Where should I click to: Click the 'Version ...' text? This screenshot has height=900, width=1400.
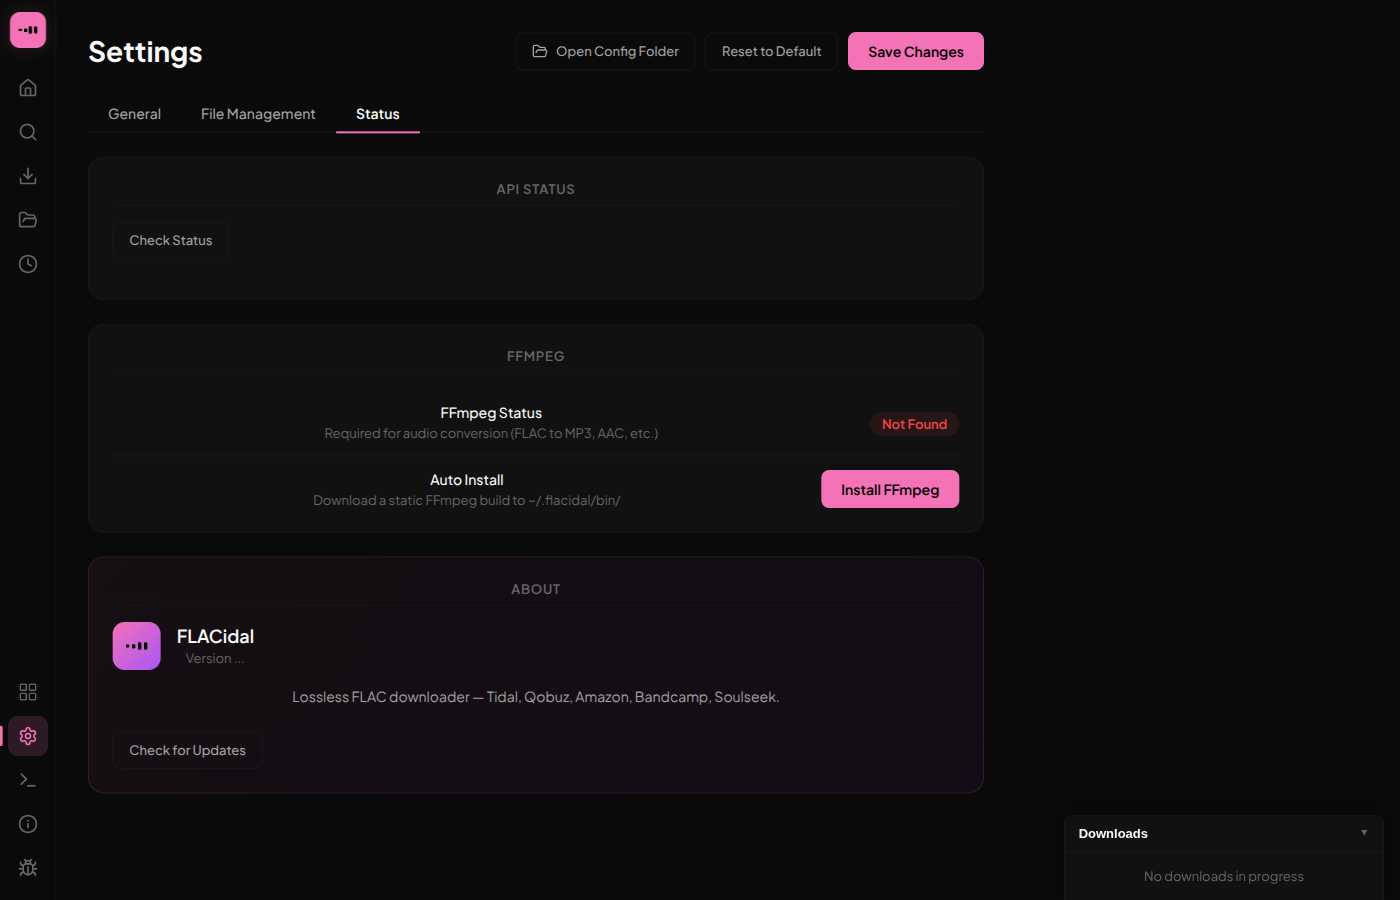(215, 658)
